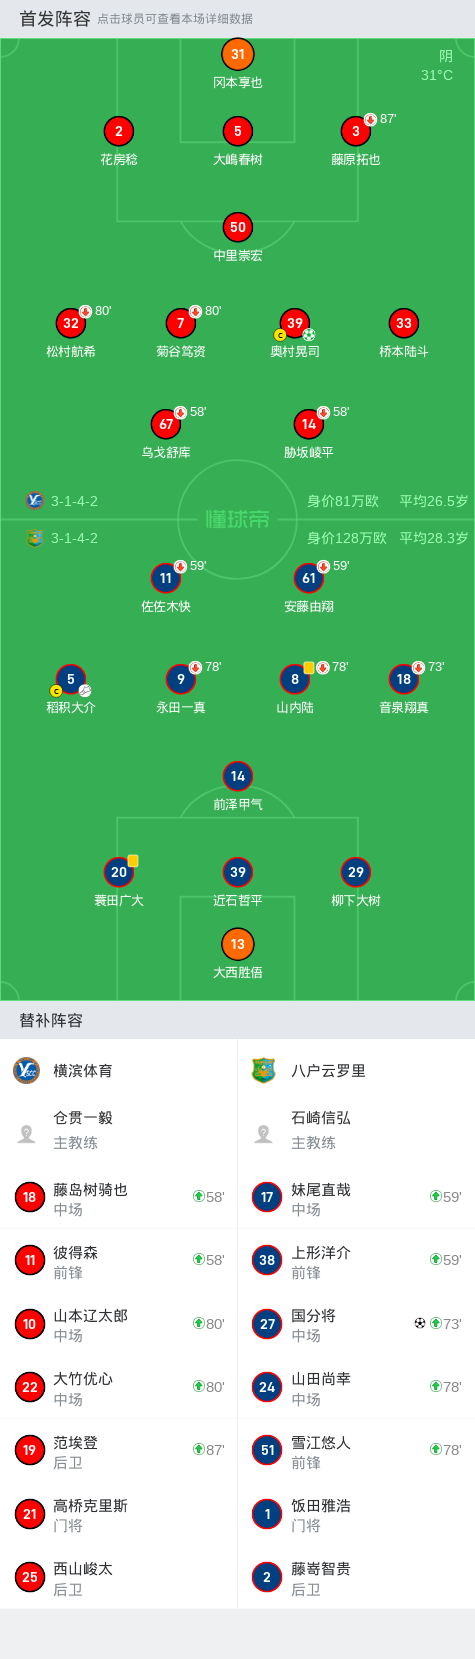Screen dimensions: 475x1659
Task: Tap player 50 中里崇宏 circle
Action: [238, 227]
